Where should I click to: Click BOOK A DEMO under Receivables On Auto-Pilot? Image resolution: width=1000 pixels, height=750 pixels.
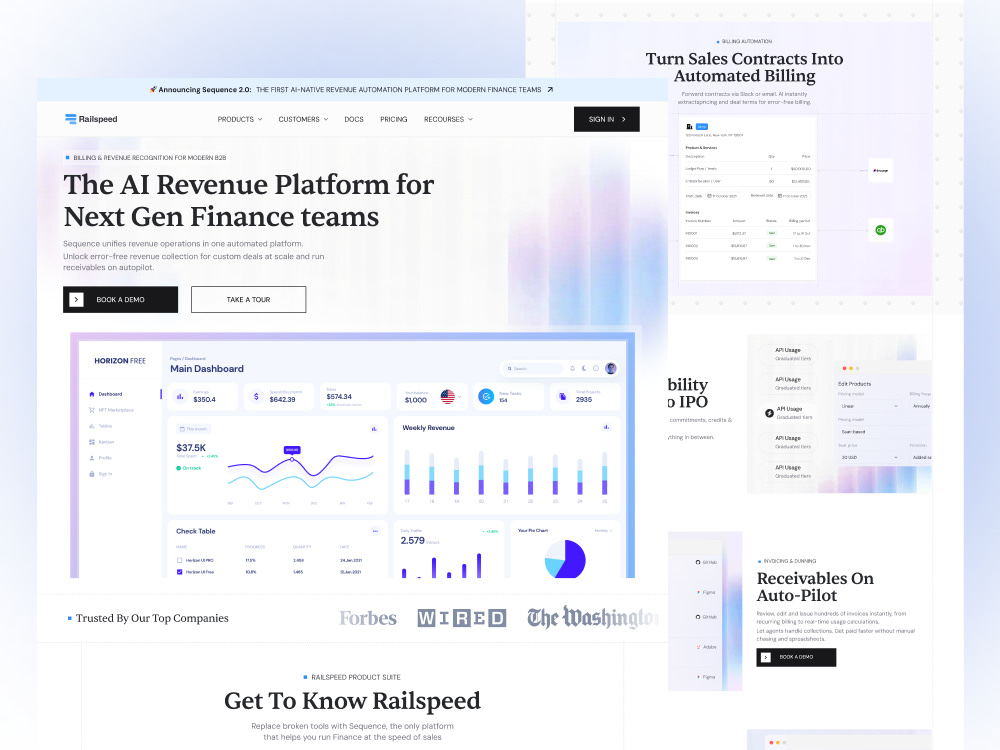coord(796,657)
